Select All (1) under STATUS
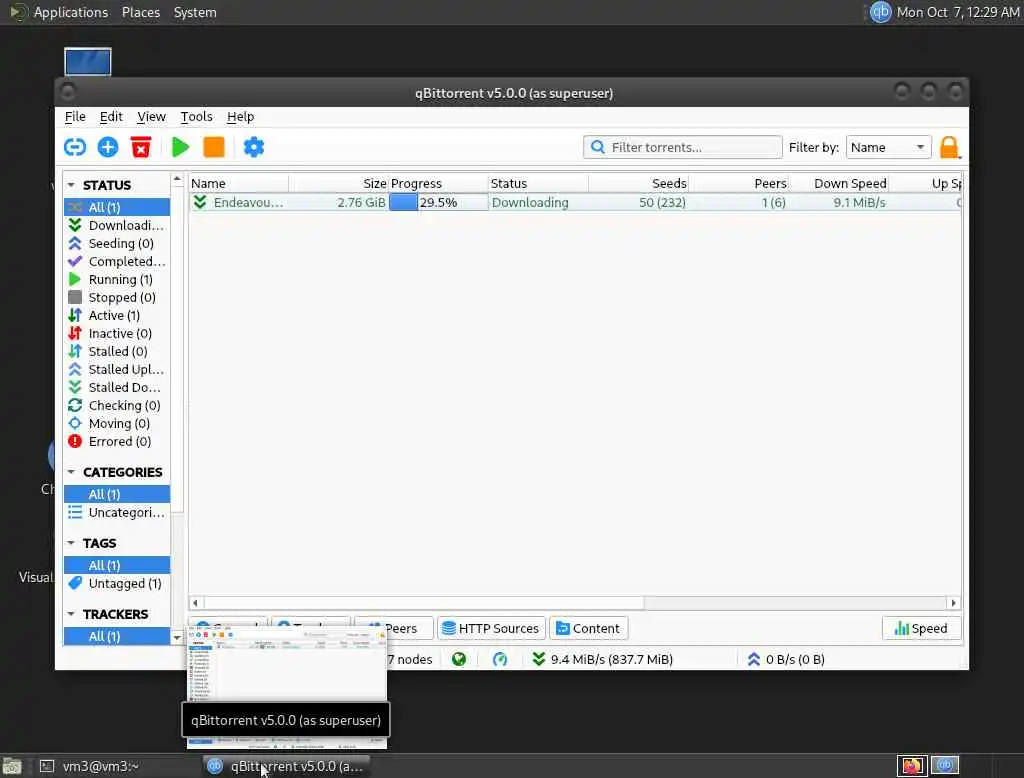1024x778 pixels. [x=117, y=207]
